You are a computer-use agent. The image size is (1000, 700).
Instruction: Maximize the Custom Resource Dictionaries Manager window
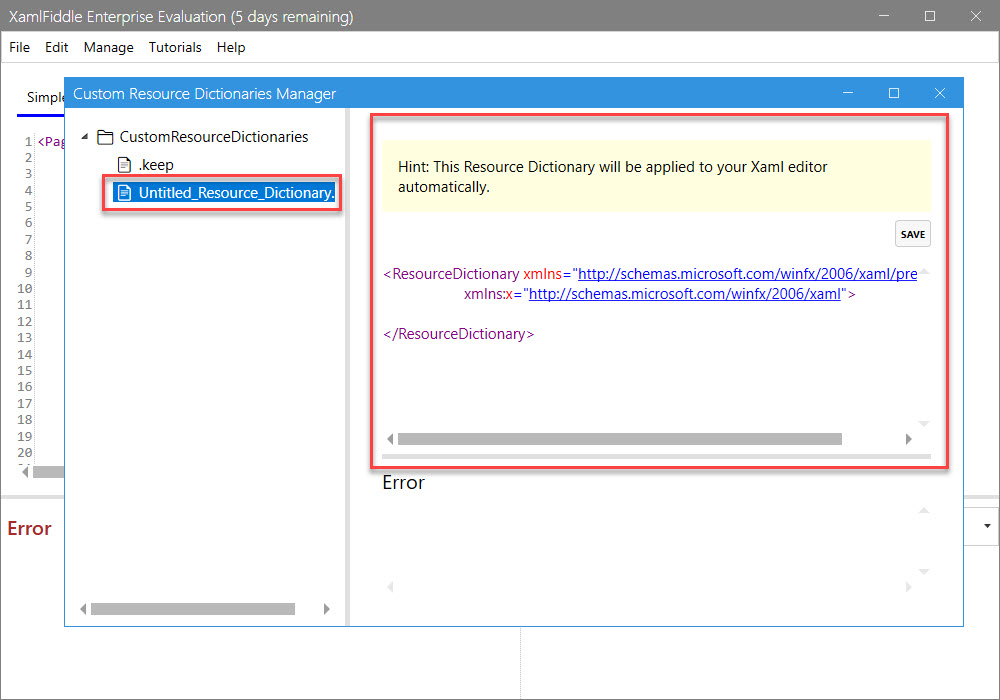(893, 93)
